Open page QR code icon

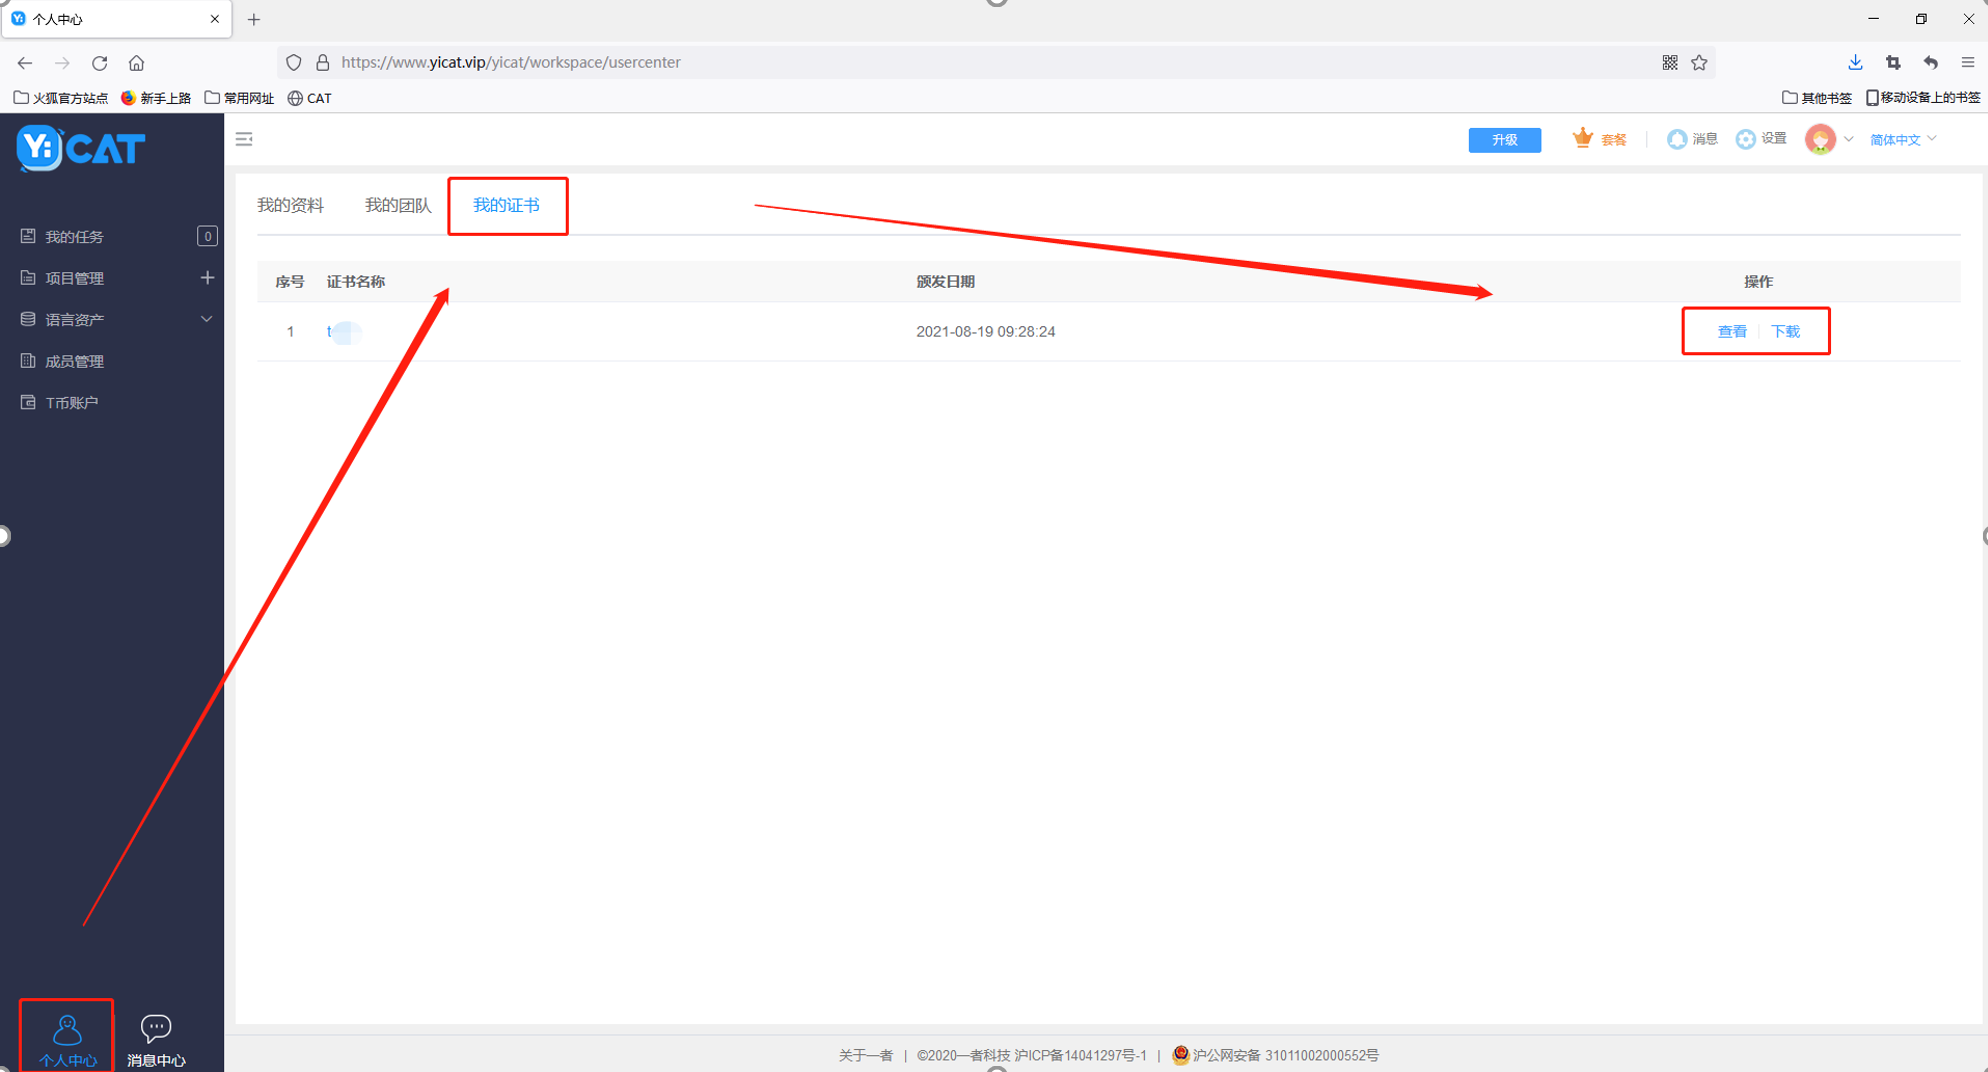pyautogui.click(x=1669, y=62)
